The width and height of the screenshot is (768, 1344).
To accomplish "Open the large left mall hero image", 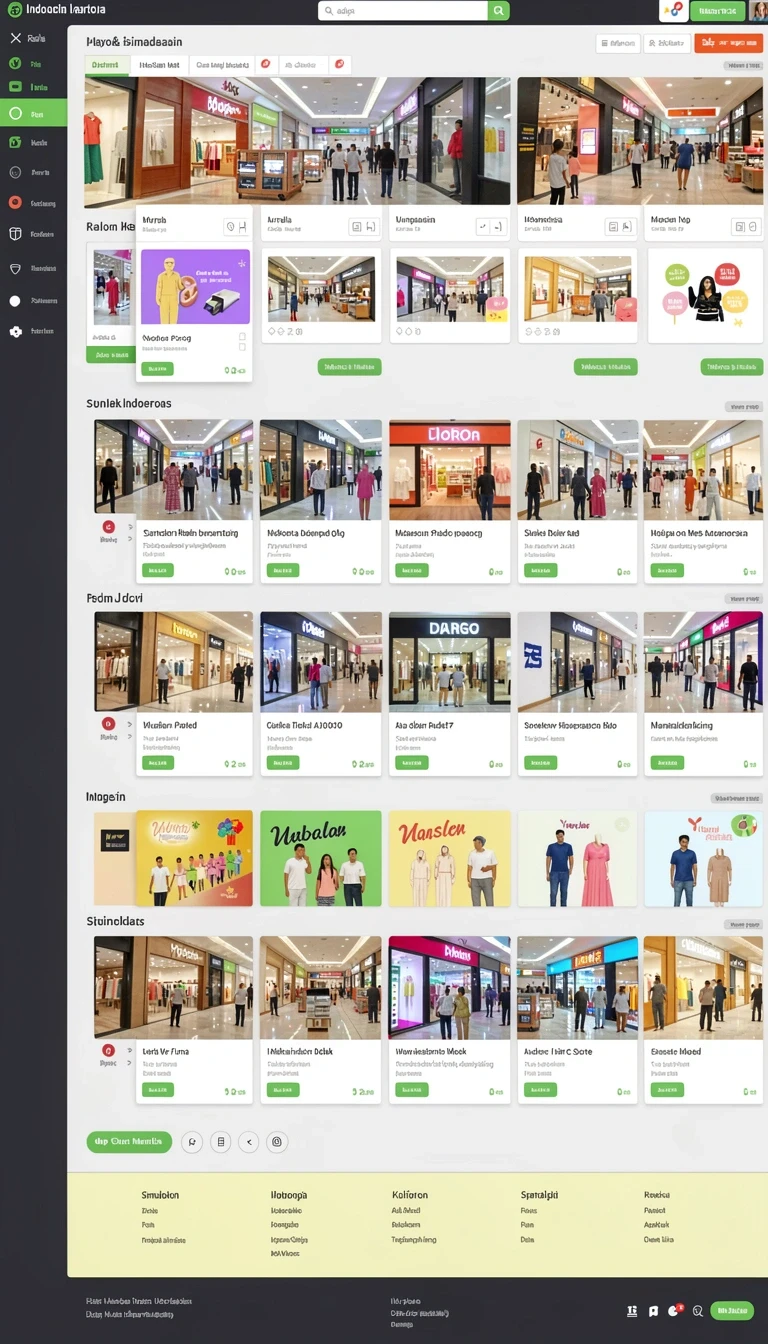I will tap(298, 141).
